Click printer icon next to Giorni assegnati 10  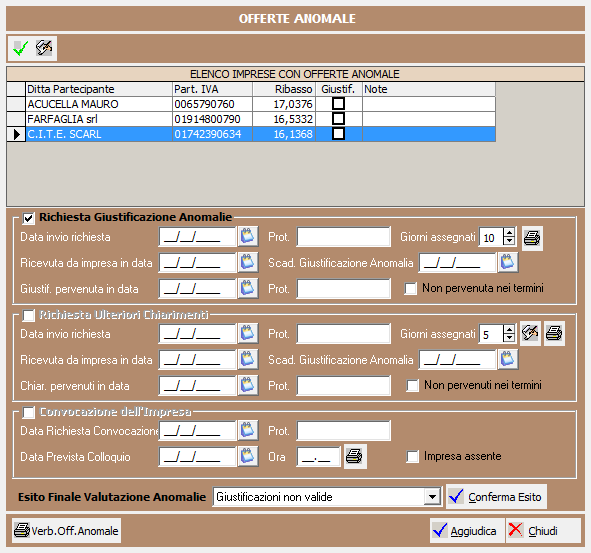pos(532,238)
